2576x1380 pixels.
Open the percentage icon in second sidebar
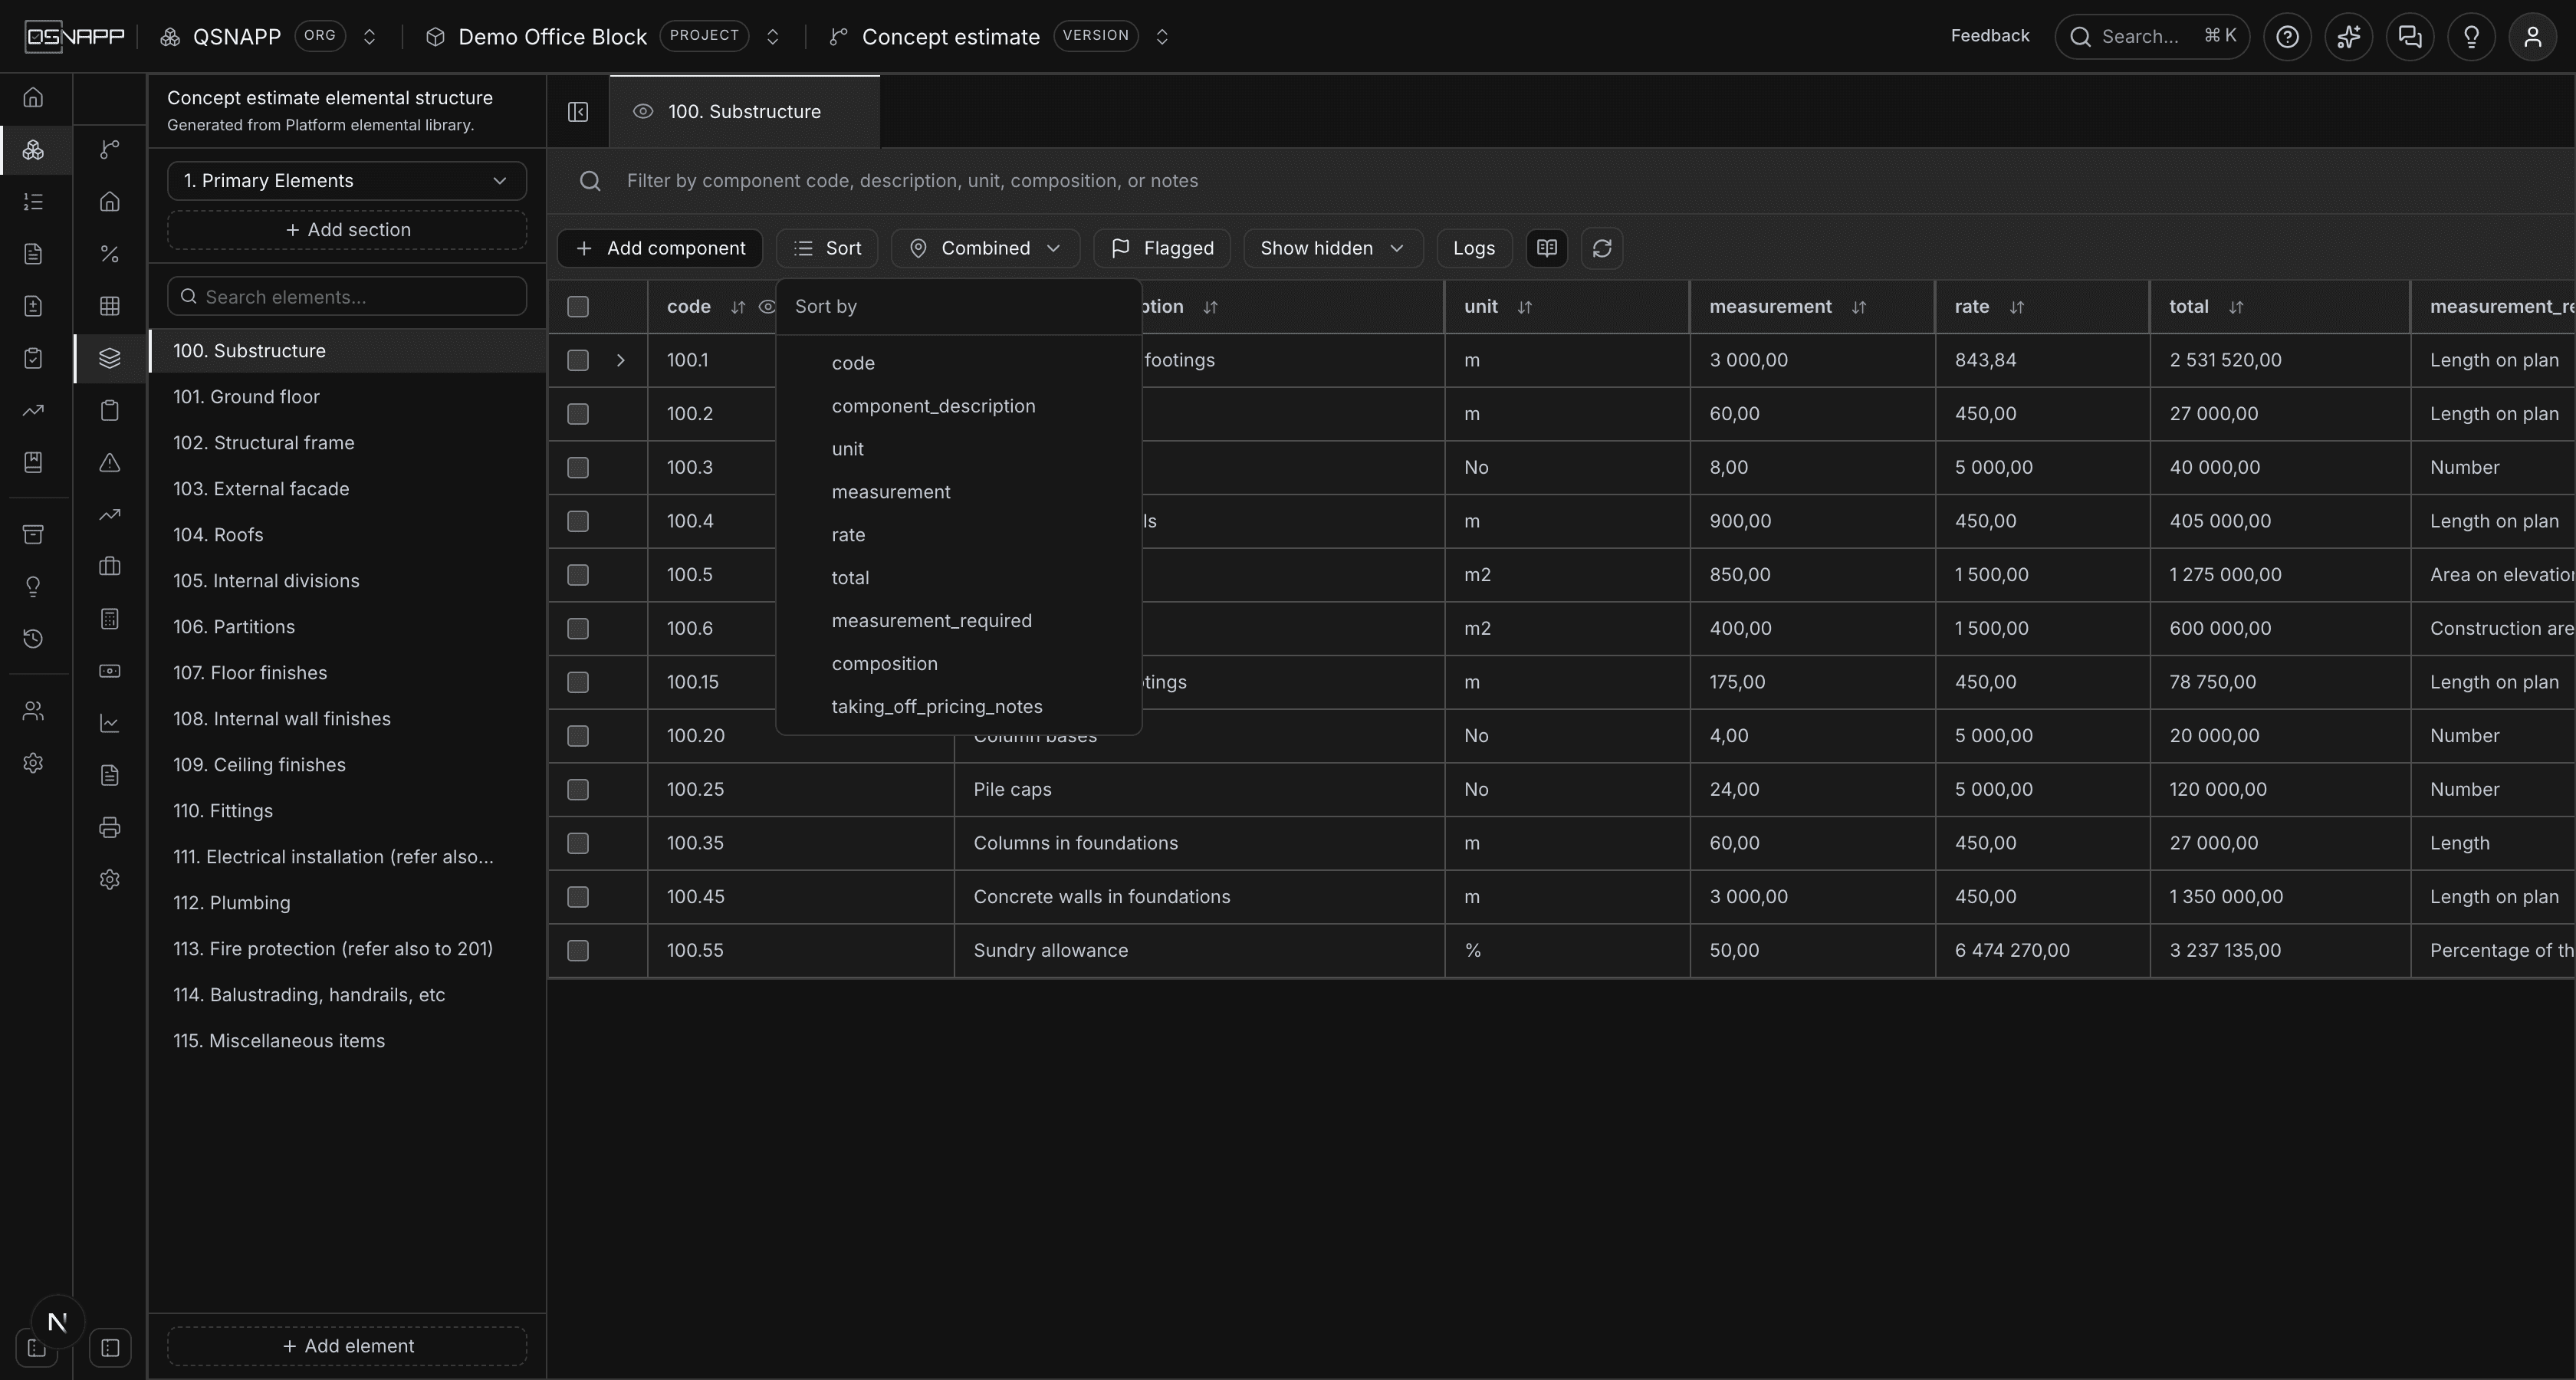point(110,254)
